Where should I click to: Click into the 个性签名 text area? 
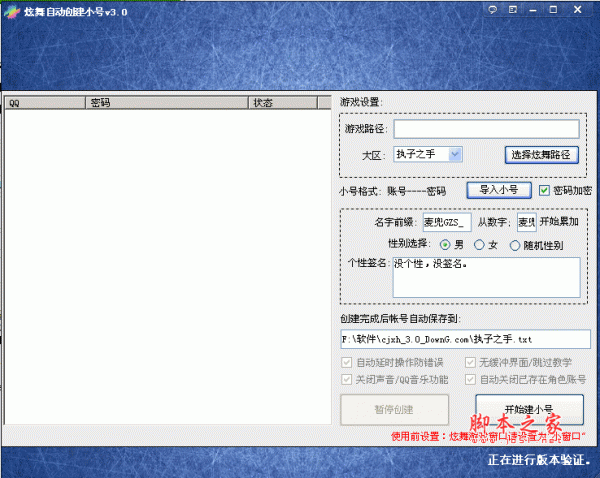point(486,277)
